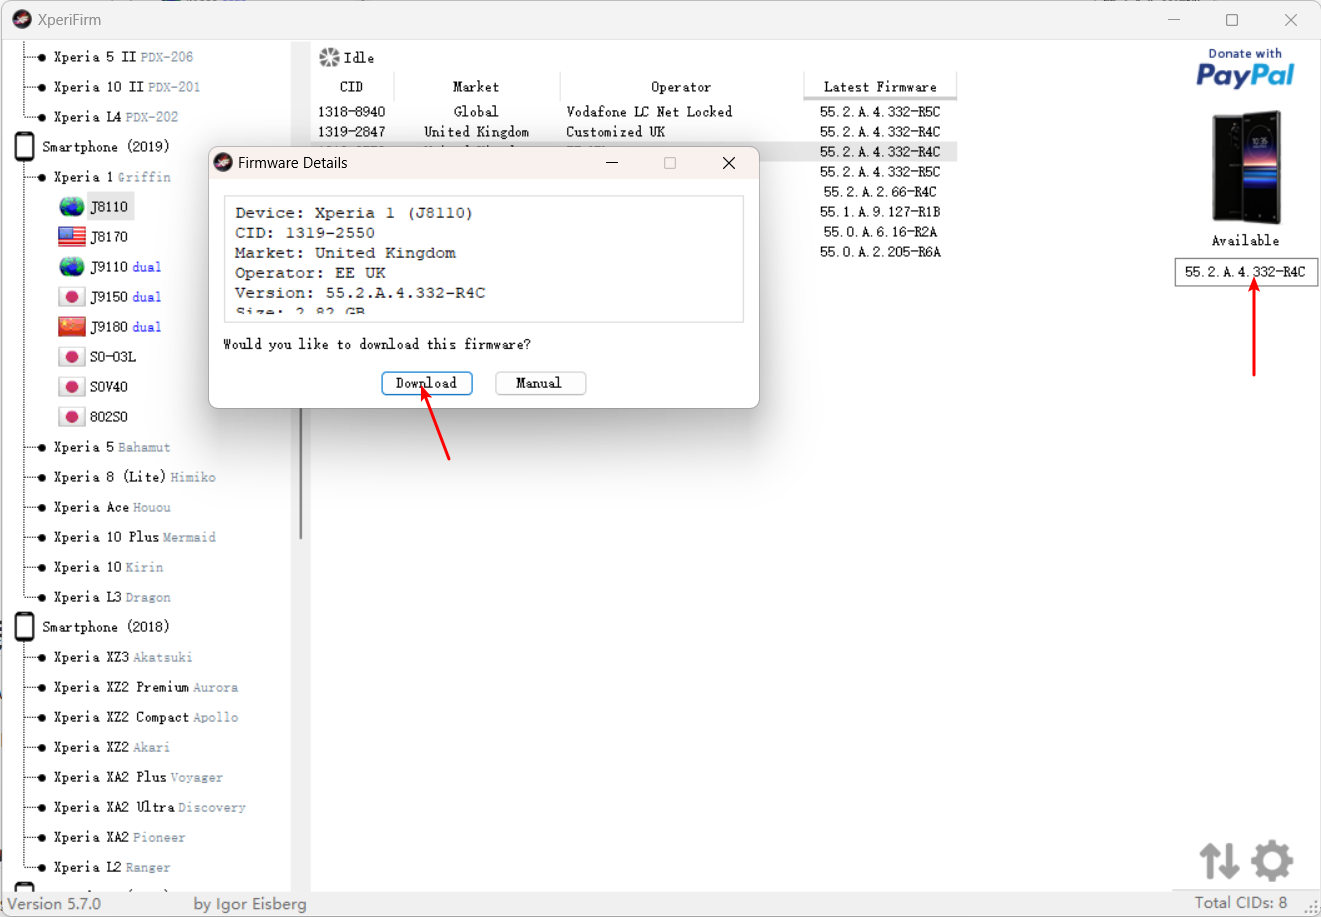Select Xperia L4 PDX-202 in tree
Image resolution: width=1321 pixels, height=917 pixels.
click(x=116, y=117)
